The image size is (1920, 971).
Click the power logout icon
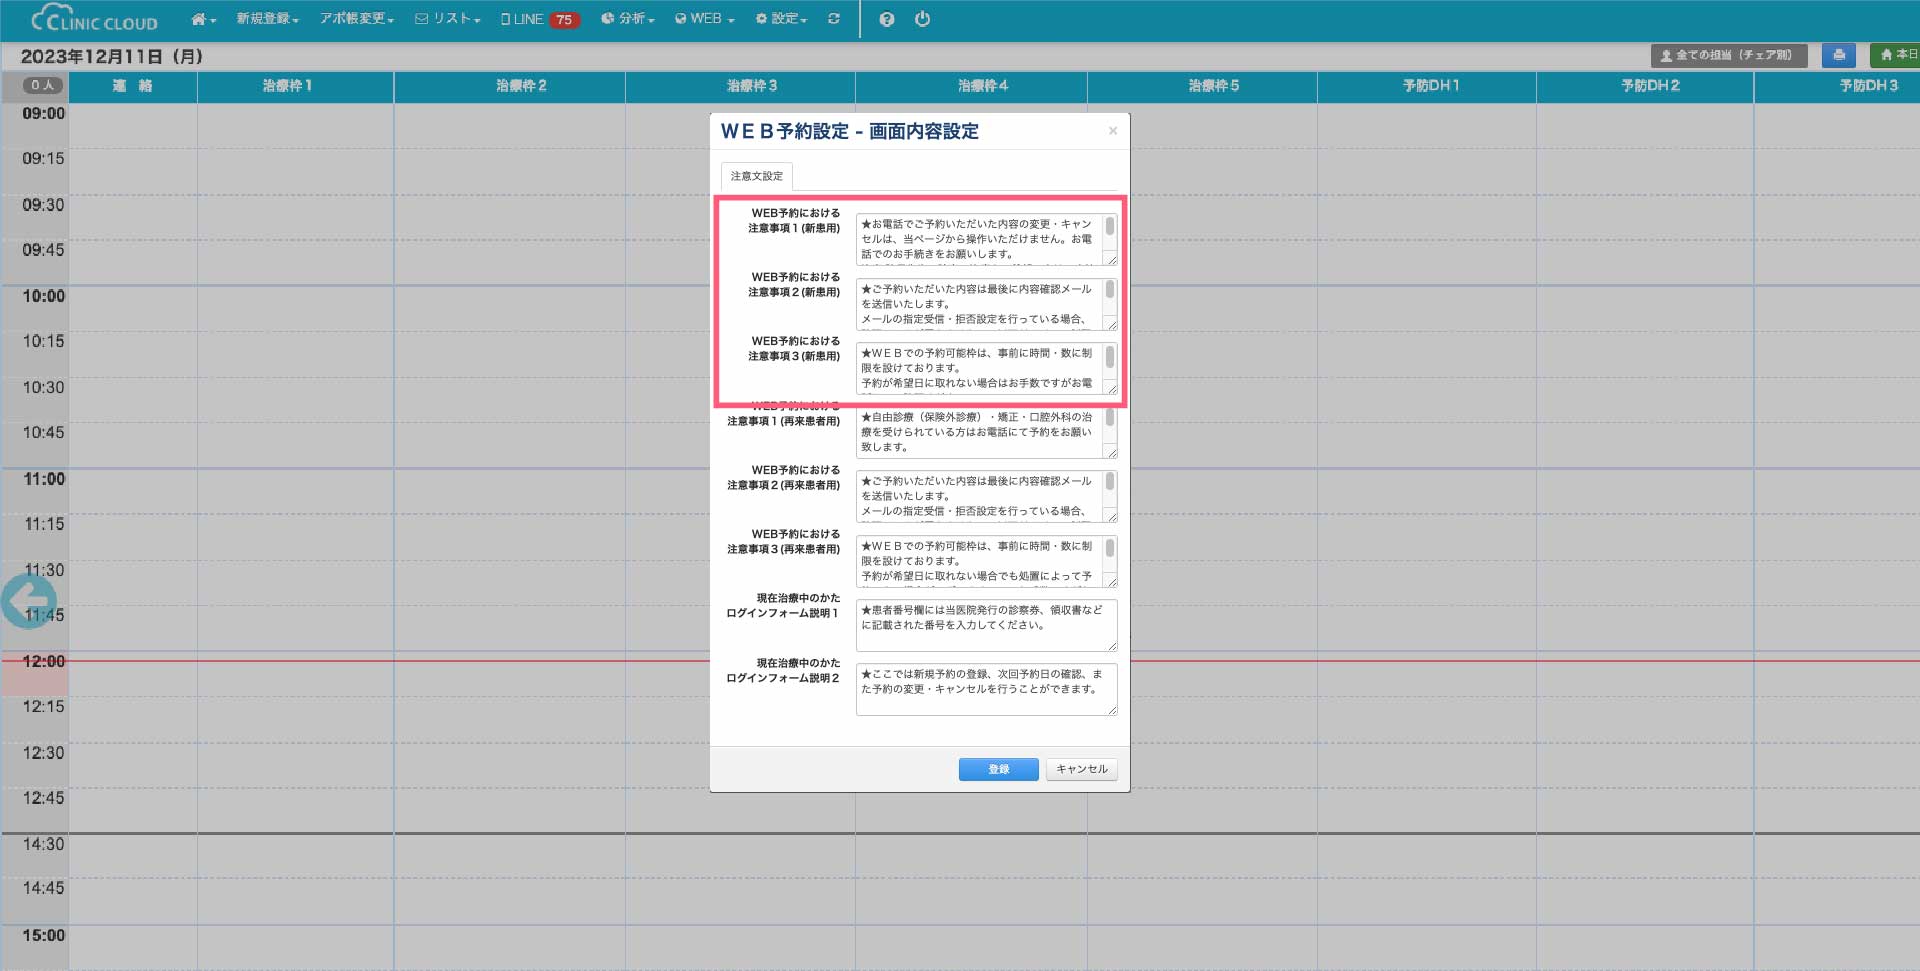(x=922, y=19)
